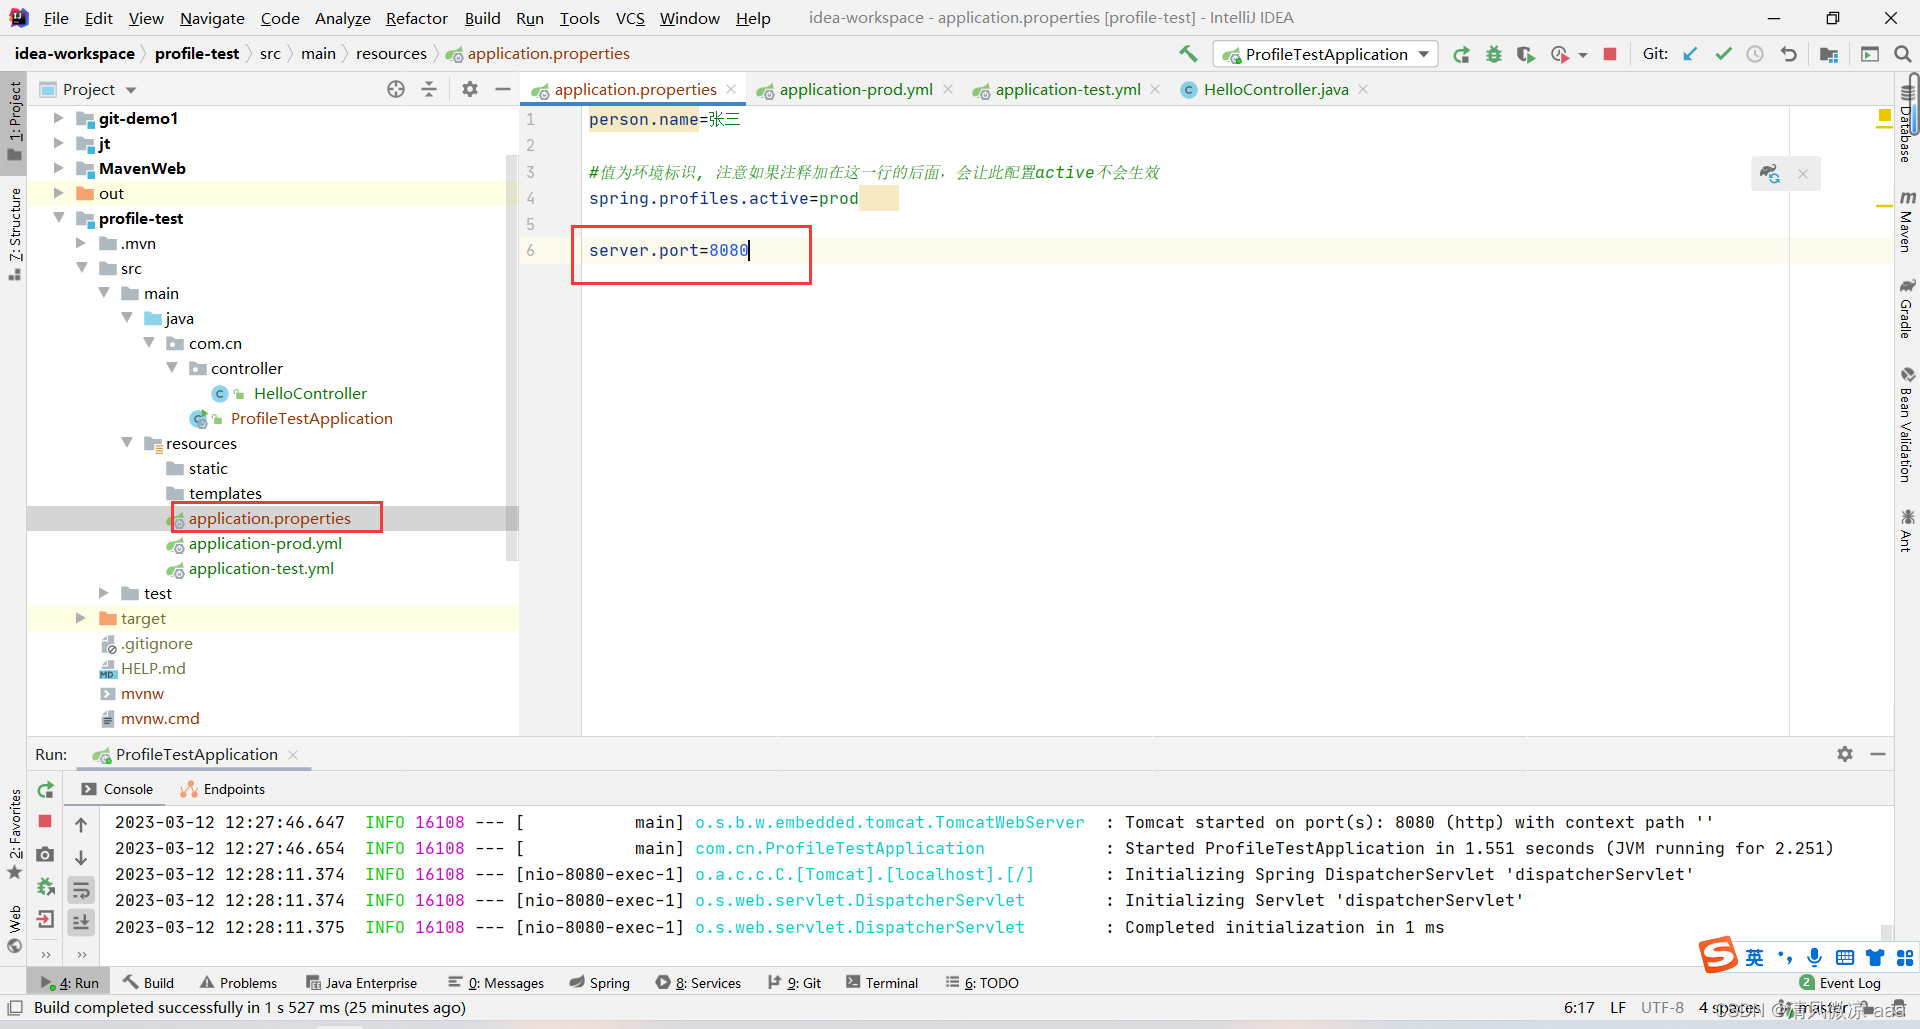The image size is (1920, 1029).
Task: Click Git Commit green checkmark
Action: click(x=1723, y=54)
